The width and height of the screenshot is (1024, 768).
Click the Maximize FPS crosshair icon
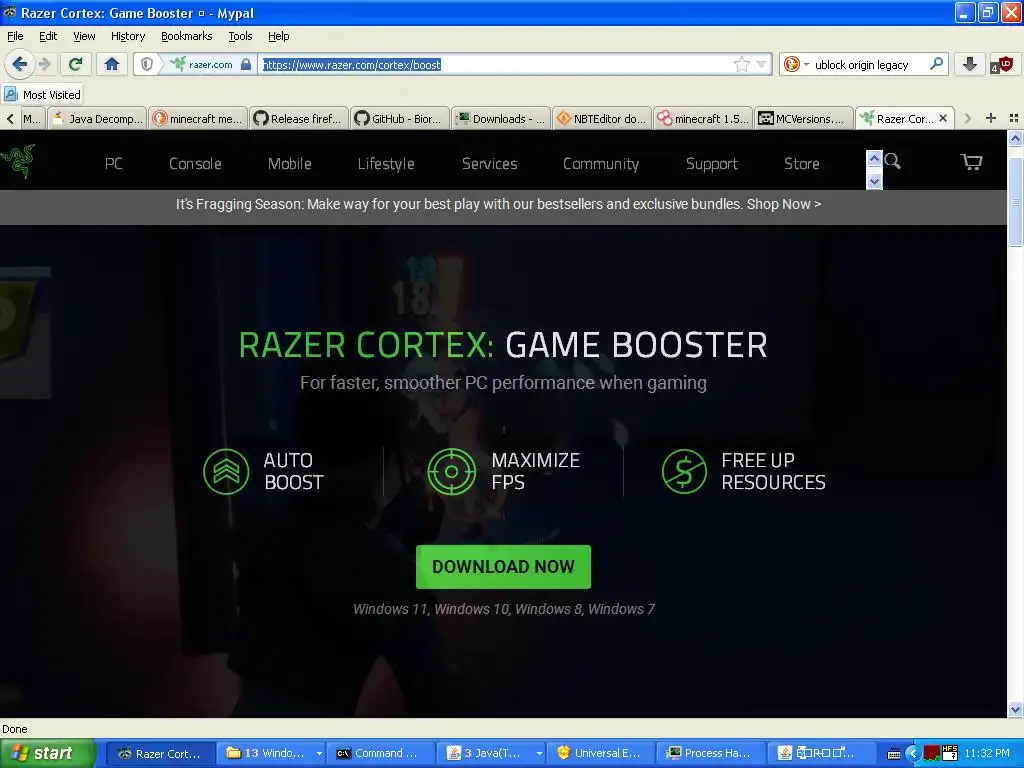click(x=452, y=471)
